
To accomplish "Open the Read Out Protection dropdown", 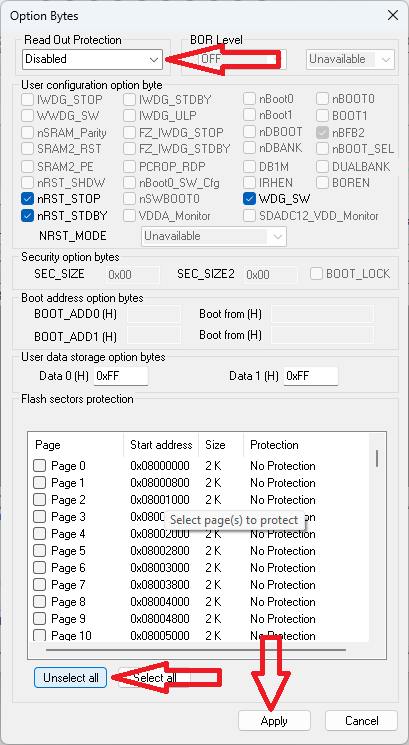I will (x=93, y=59).
